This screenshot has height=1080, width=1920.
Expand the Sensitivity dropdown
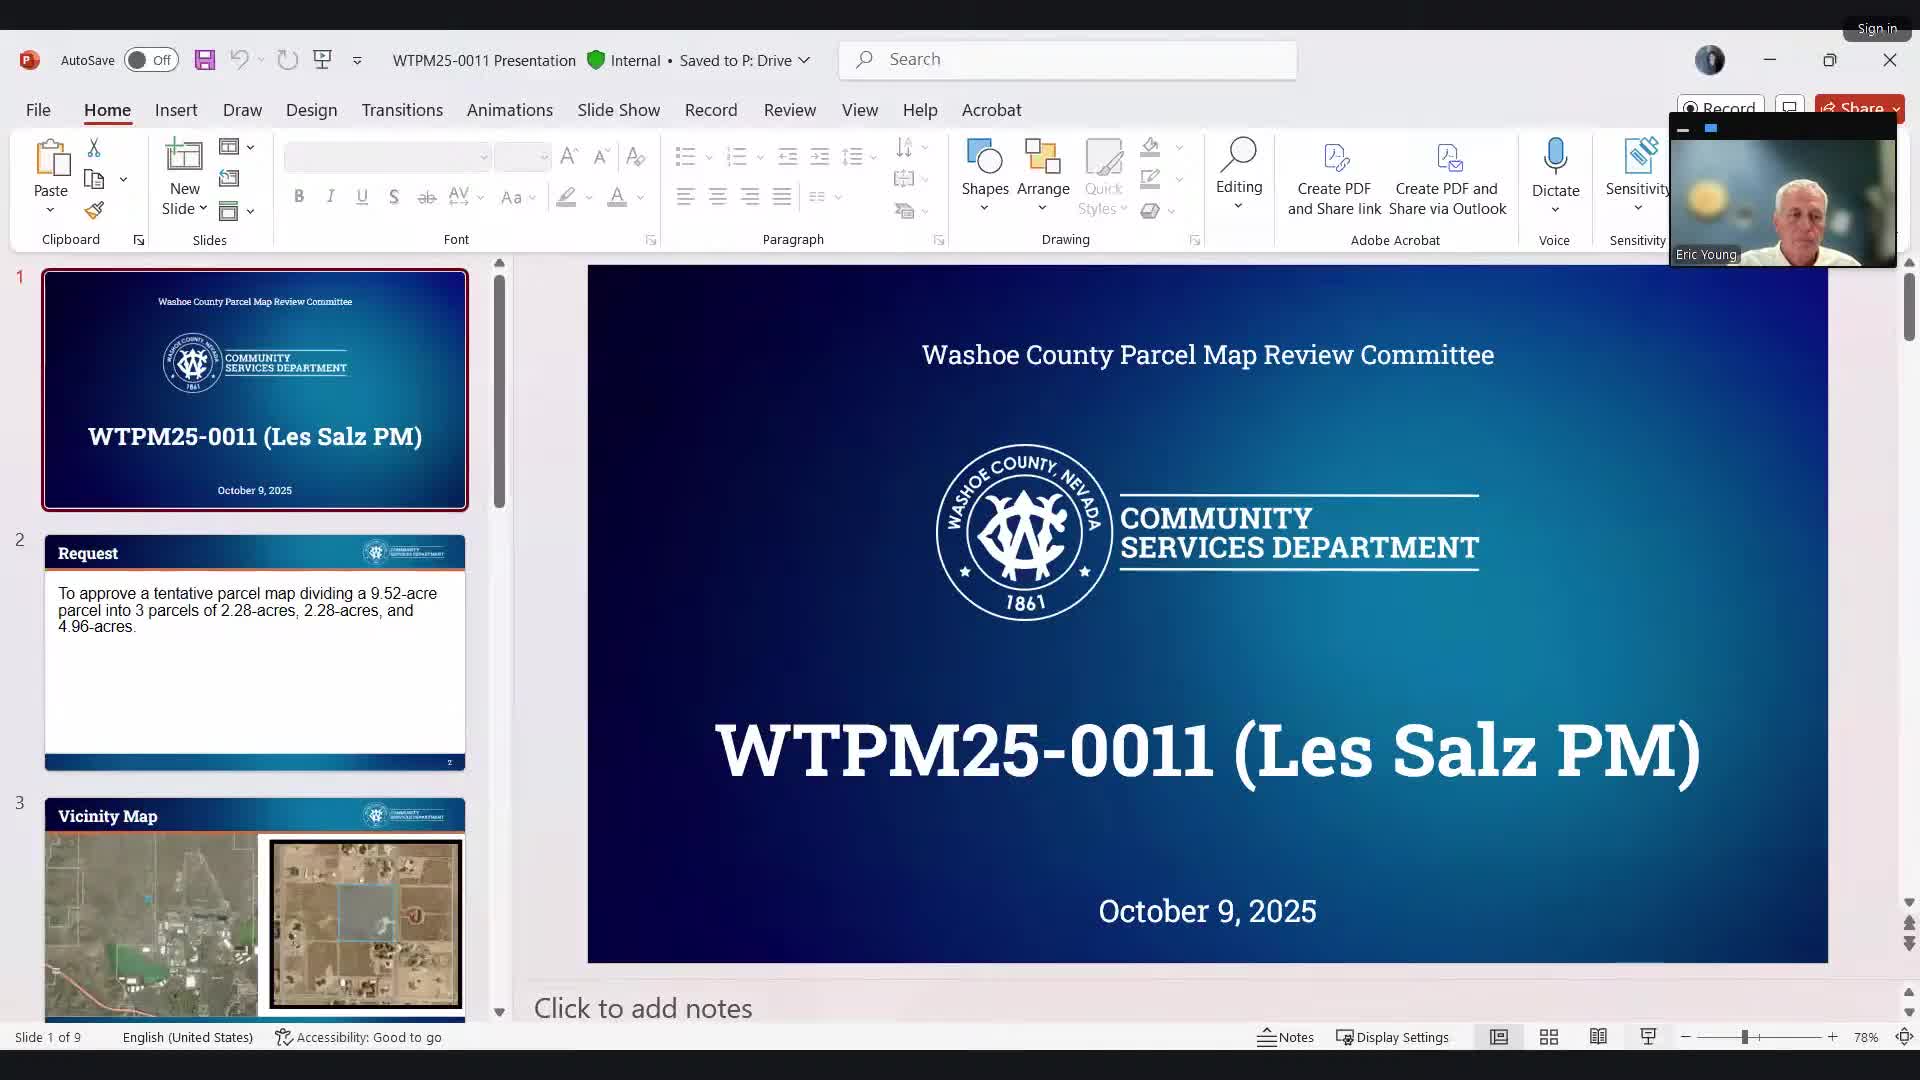[x=1637, y=208]
